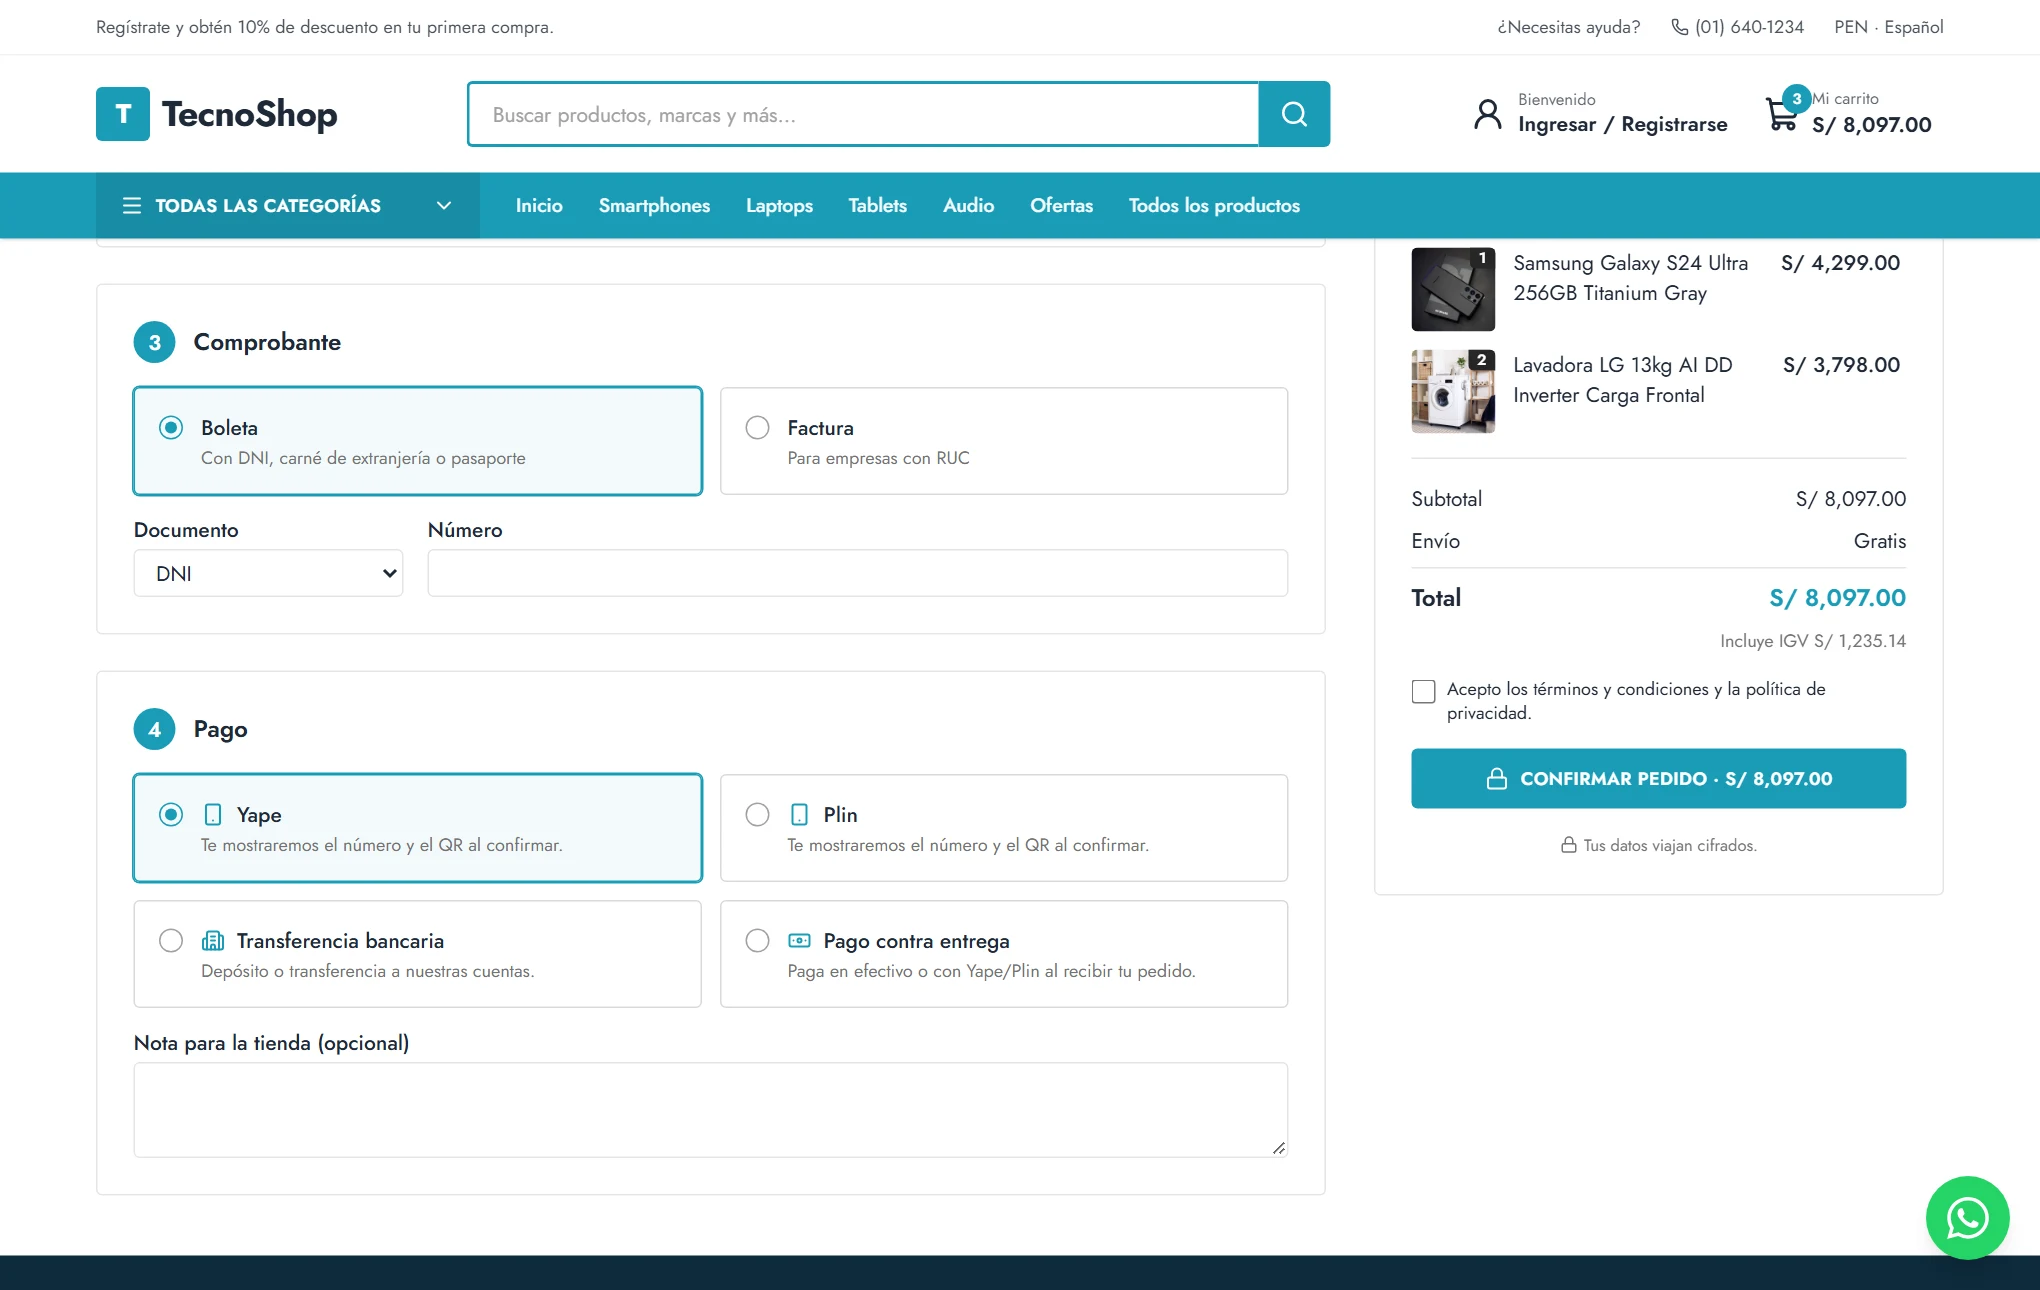2040x1290 pixels.
Task: Click the bank icon for Transferencia bancaria
Action: click(213, 940)
